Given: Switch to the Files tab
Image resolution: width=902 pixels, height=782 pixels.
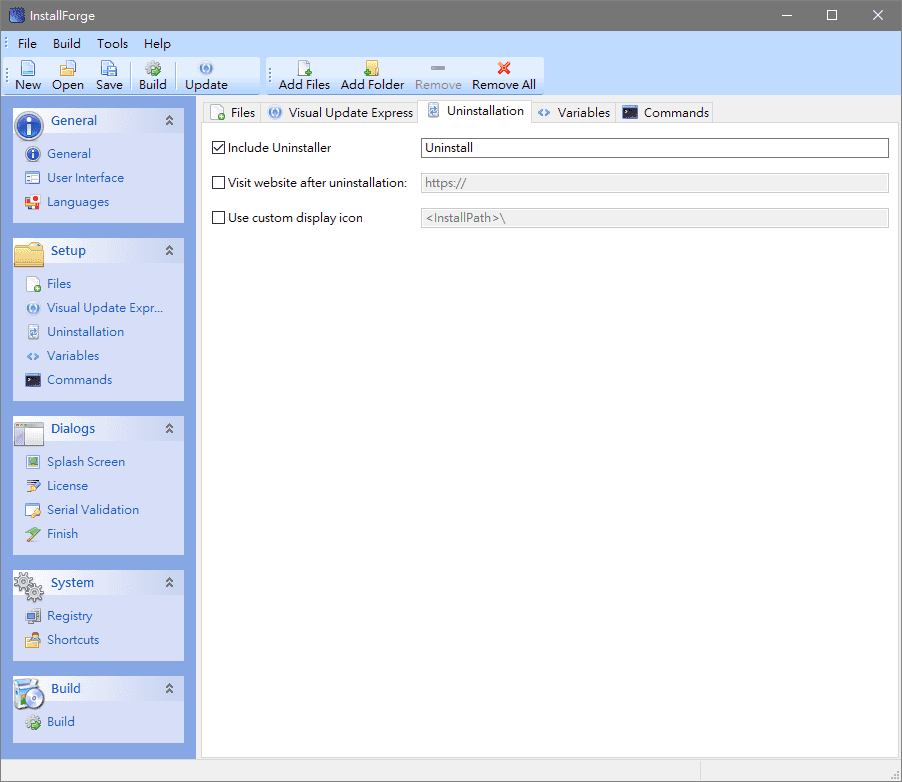Looking at the screenshot, I should [232, 113].
